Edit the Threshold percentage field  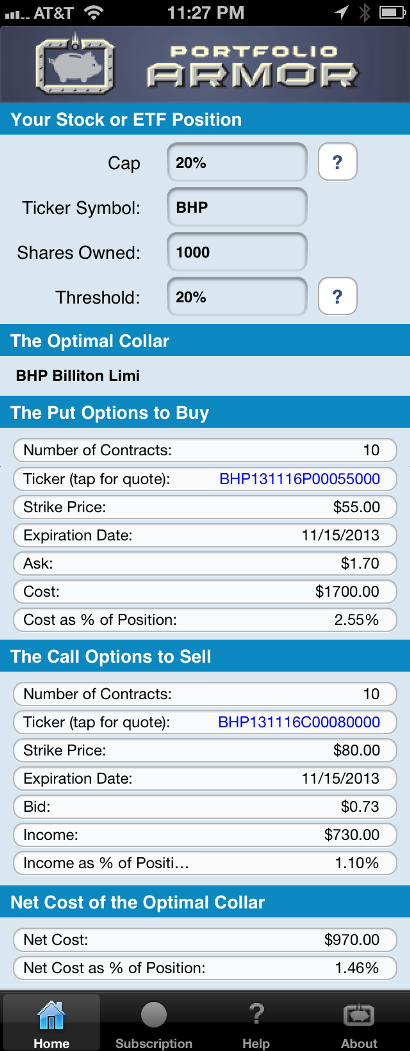coord(237,297)
